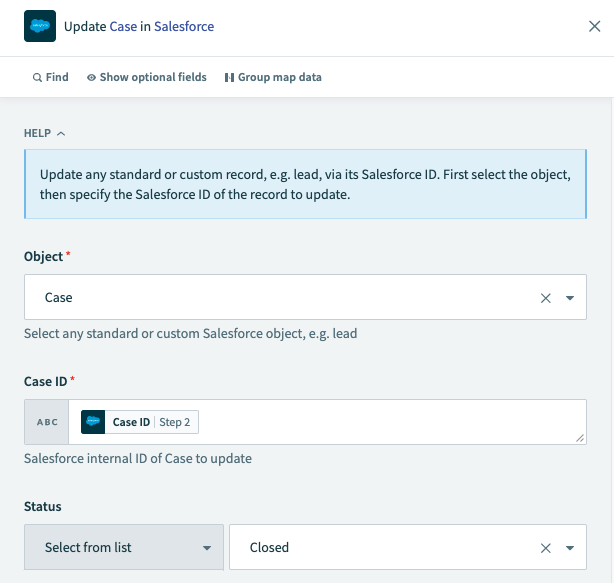Click the ABC text type icon

coord(47,422)
